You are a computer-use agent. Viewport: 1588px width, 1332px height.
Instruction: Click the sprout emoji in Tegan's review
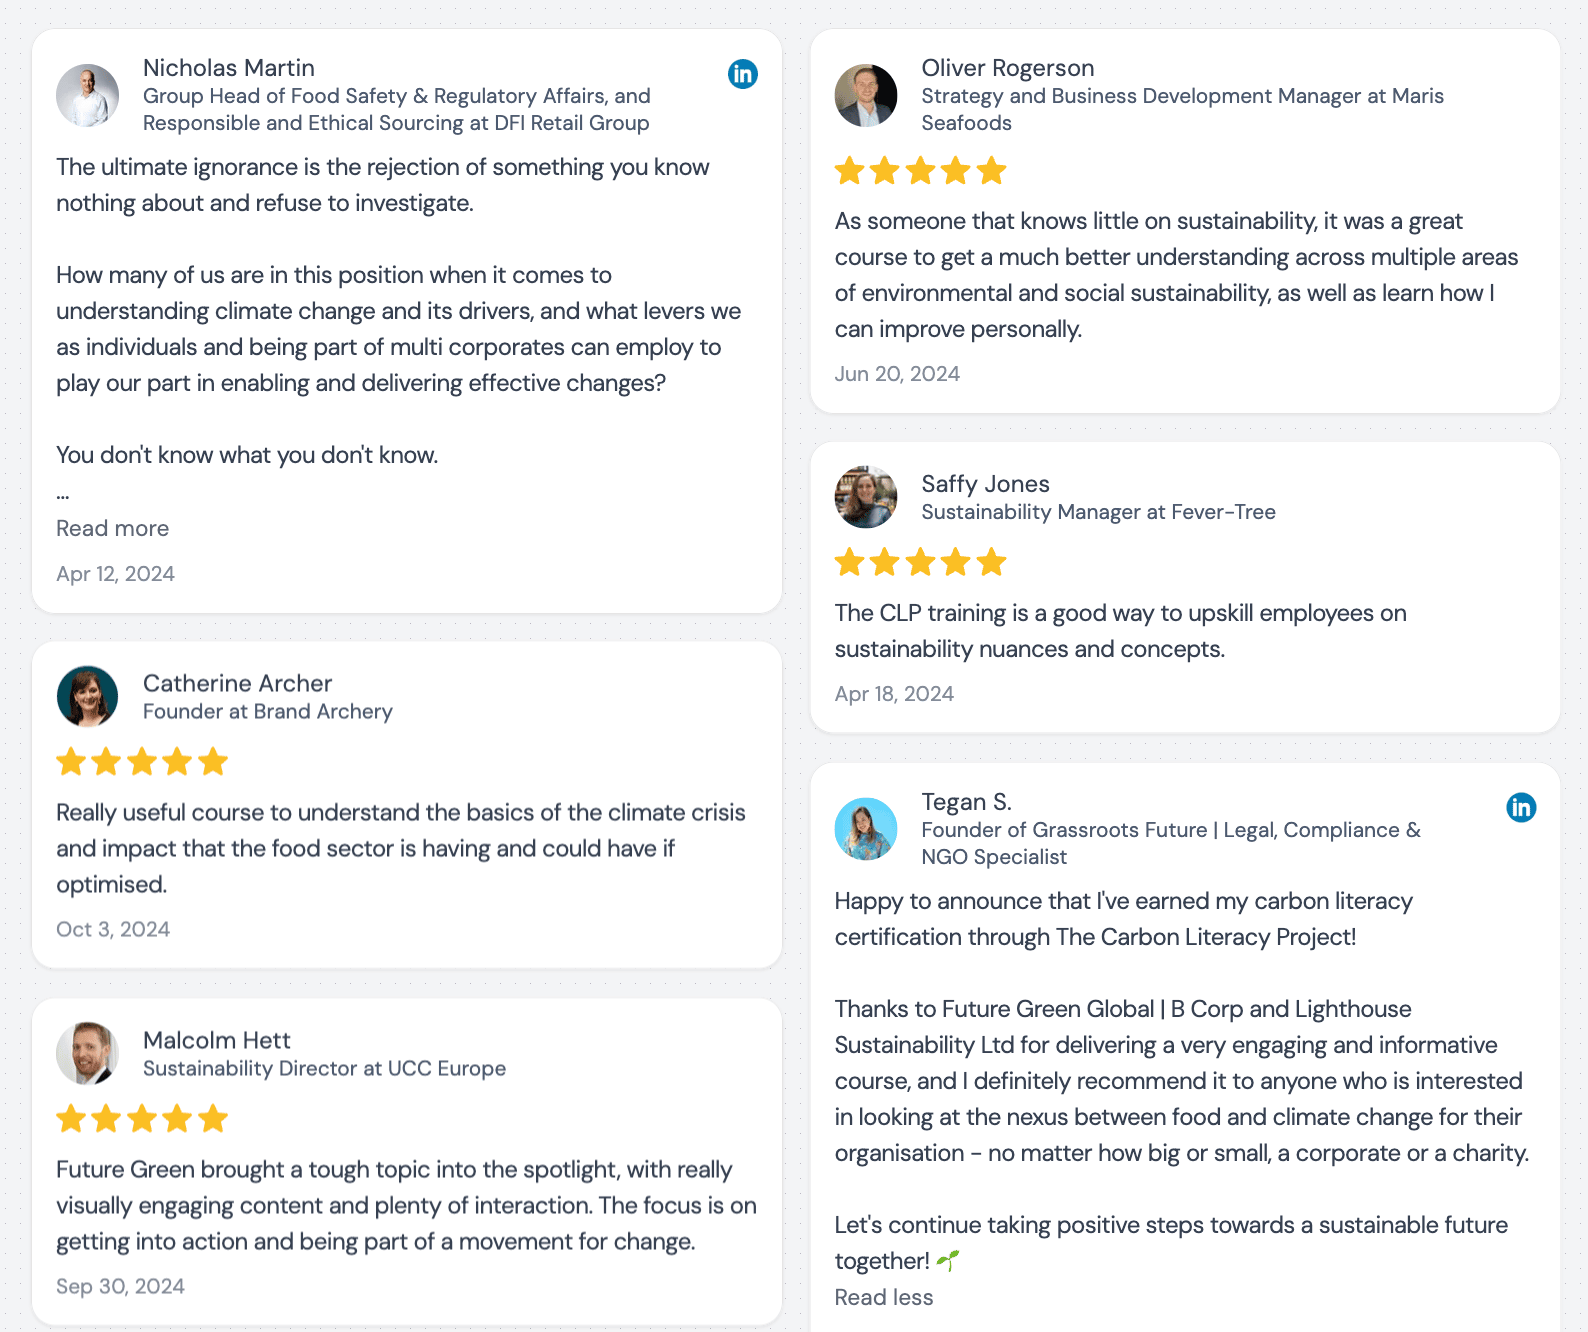click(x=948, y=1261)
